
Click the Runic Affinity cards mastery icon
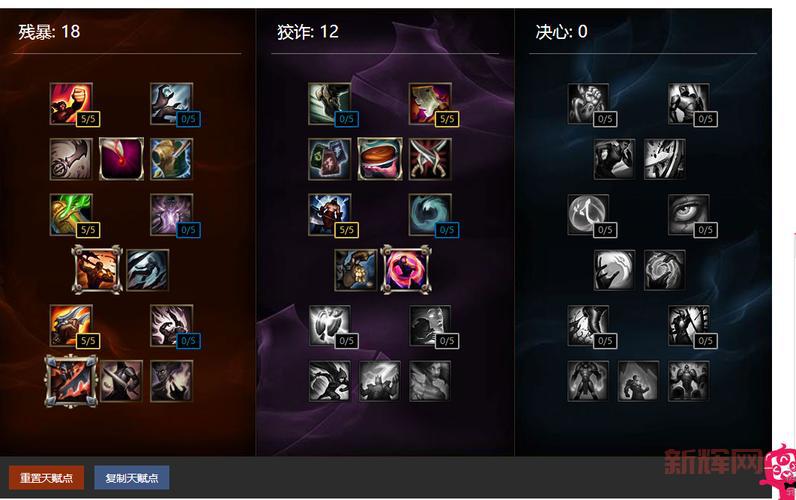click(x=329, y=159)
